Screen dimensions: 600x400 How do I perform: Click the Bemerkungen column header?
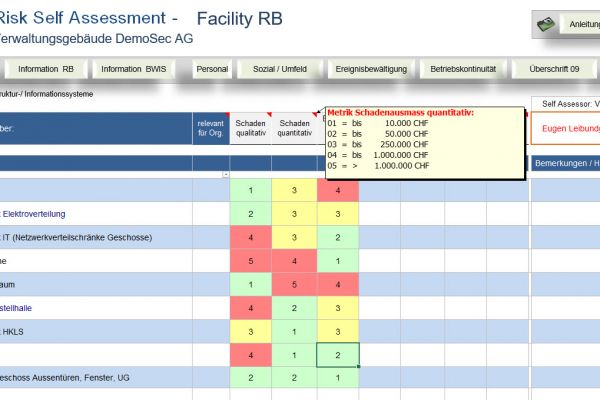pos(566,163)
